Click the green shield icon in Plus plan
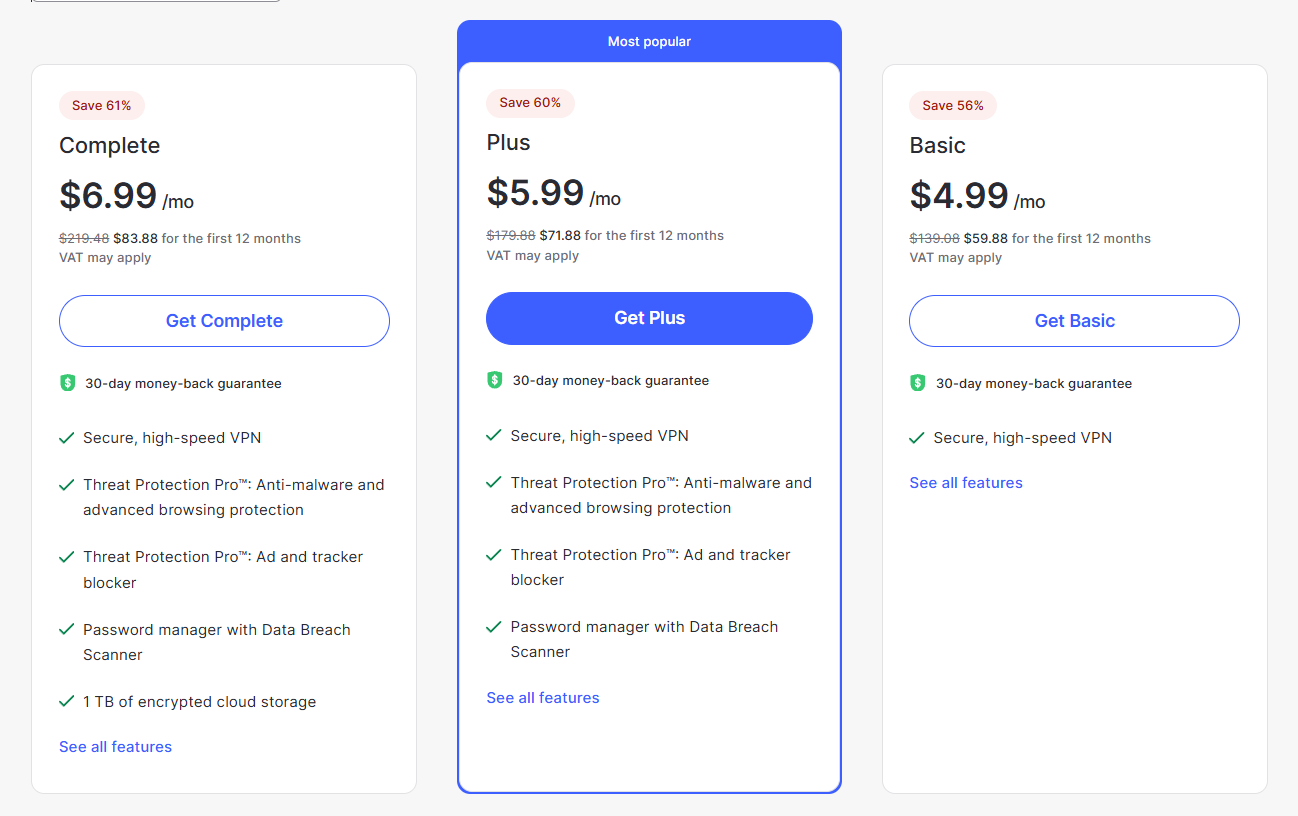 (x=494, y=380)
